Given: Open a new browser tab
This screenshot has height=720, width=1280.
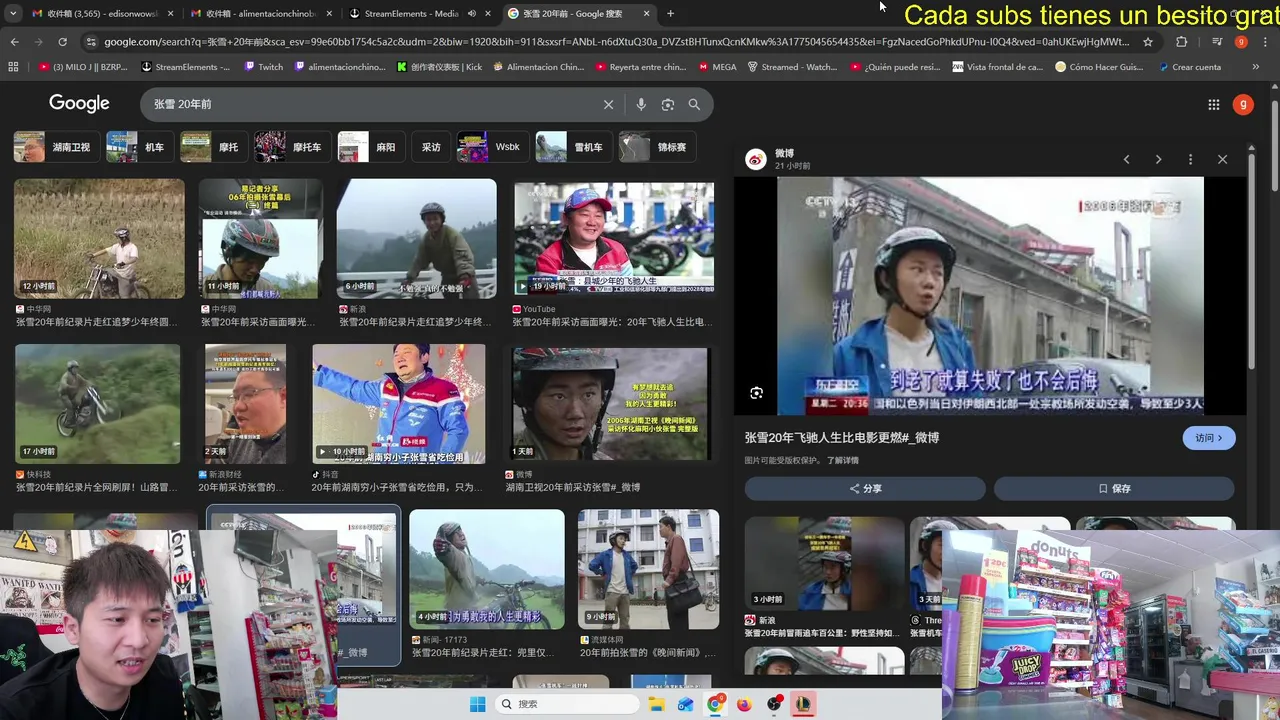Looking at the screenshot, I should point(670,13).
